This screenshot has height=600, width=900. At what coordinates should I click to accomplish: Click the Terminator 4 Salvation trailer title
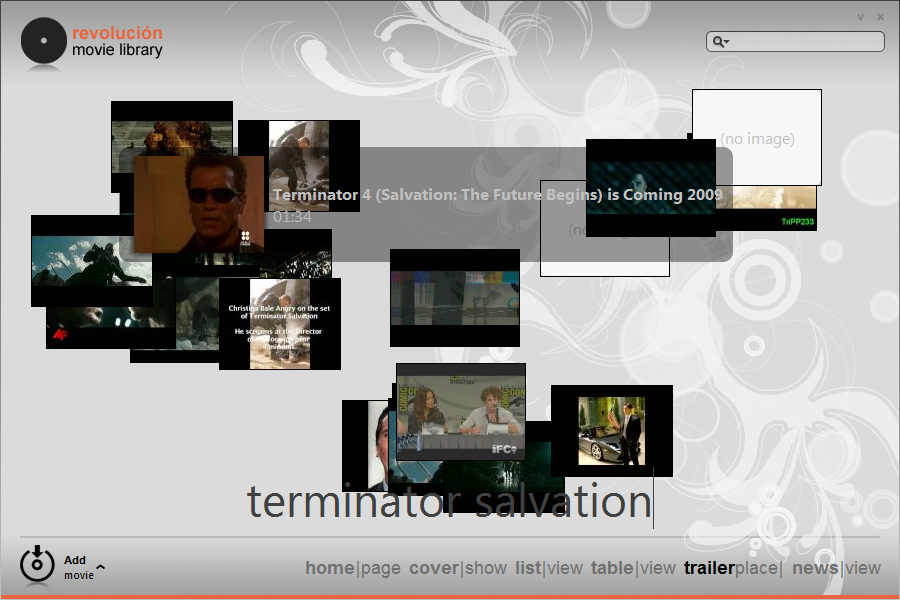[x=498, y=195]
